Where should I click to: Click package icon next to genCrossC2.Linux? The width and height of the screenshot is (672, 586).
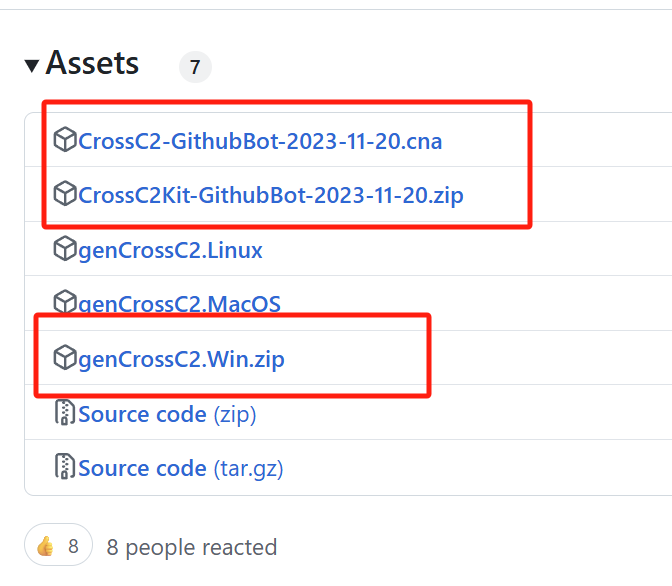tap(65, 248)
